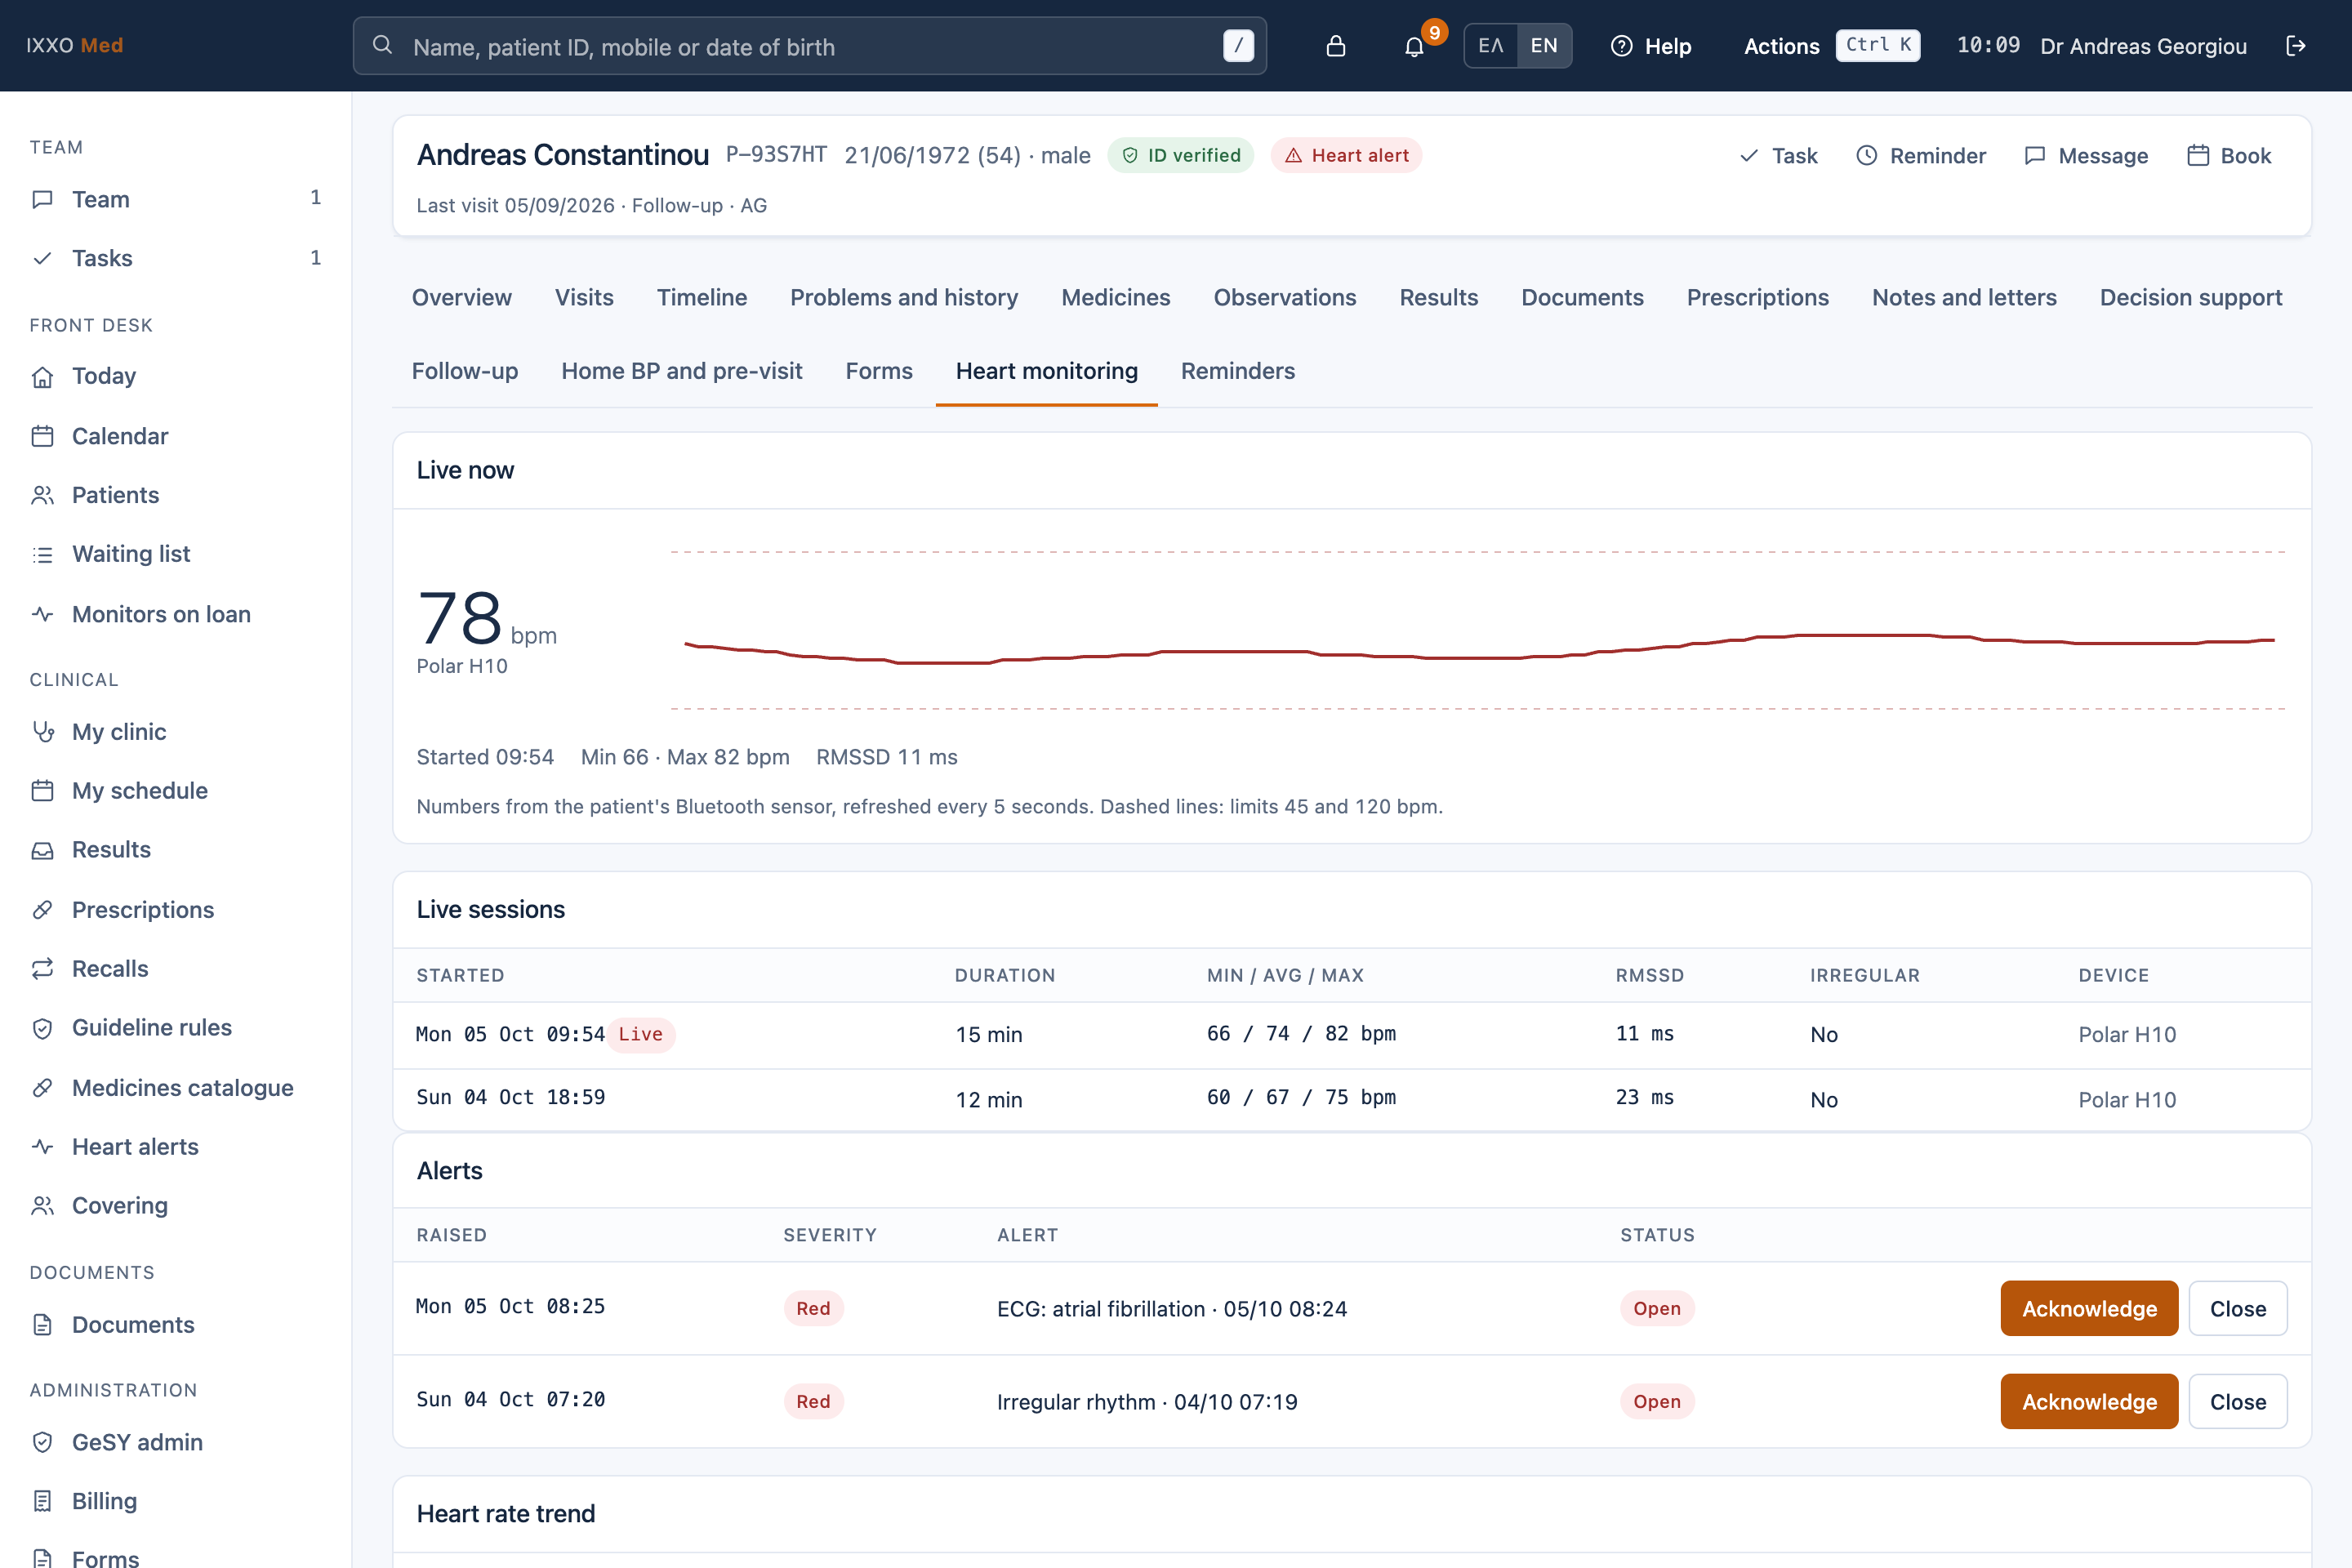Open the Medicines tab
Viewport: 2352px width, 1568px height.
(x=1115, y=297)
